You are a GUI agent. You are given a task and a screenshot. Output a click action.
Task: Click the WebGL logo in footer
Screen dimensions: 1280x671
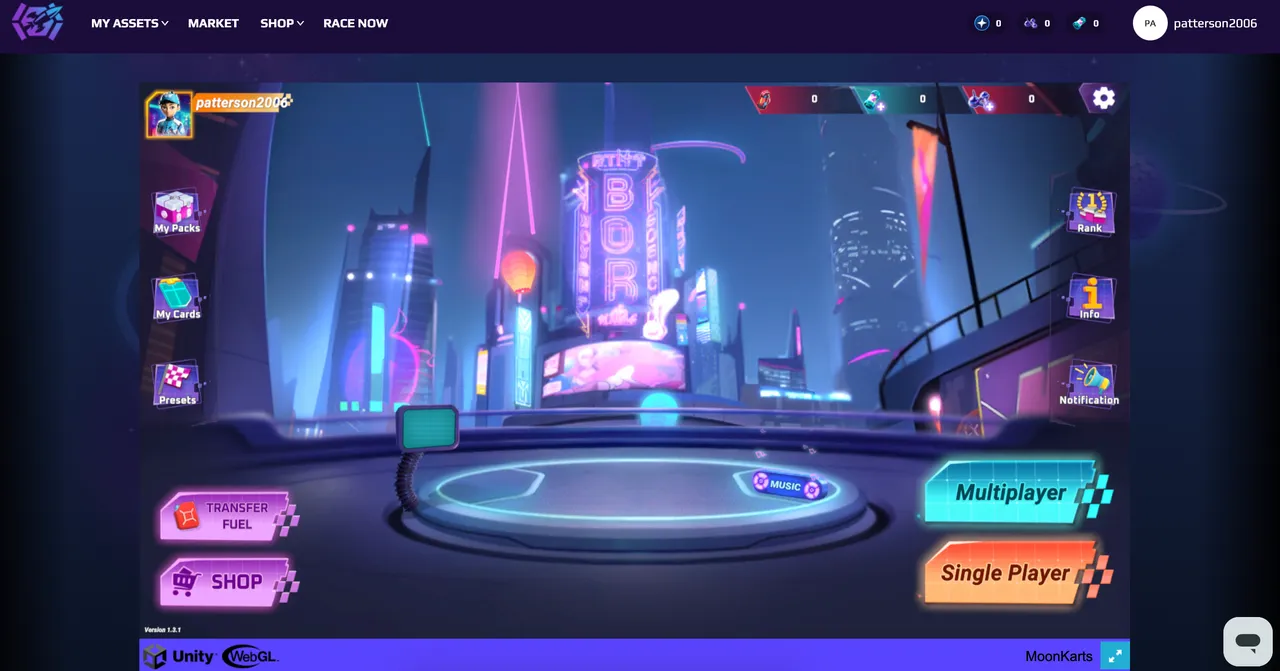[x=250, y=656]
